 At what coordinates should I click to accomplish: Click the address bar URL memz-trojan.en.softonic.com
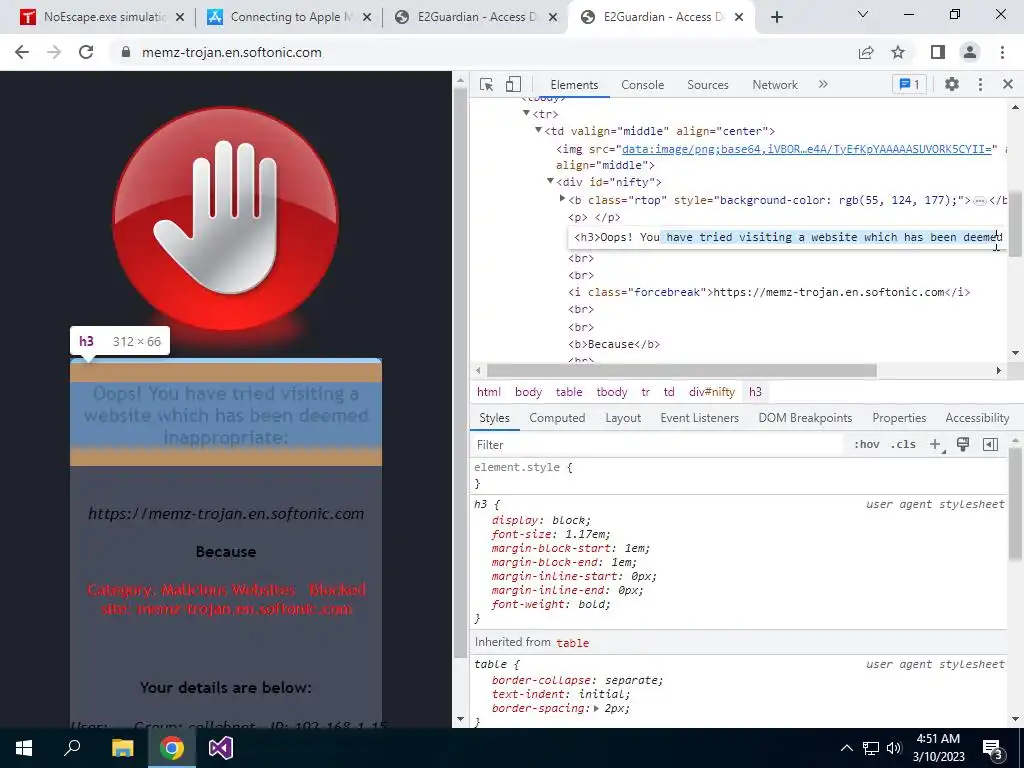(x=232, y=52)
